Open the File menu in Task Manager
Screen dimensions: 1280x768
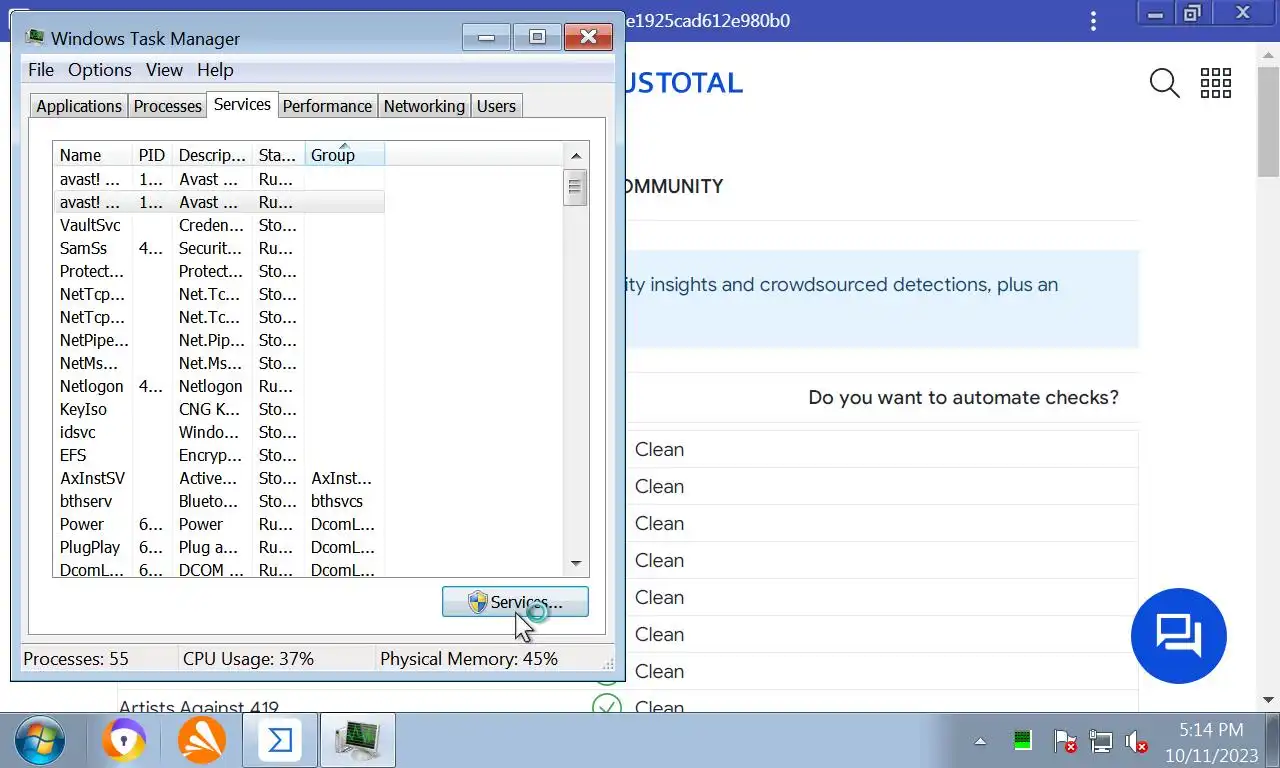point(41,70)
